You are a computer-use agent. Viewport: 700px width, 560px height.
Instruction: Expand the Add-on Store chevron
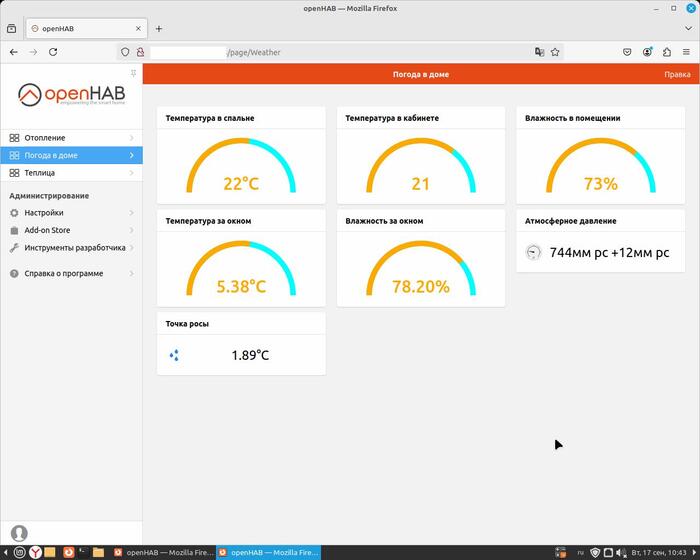132,230
